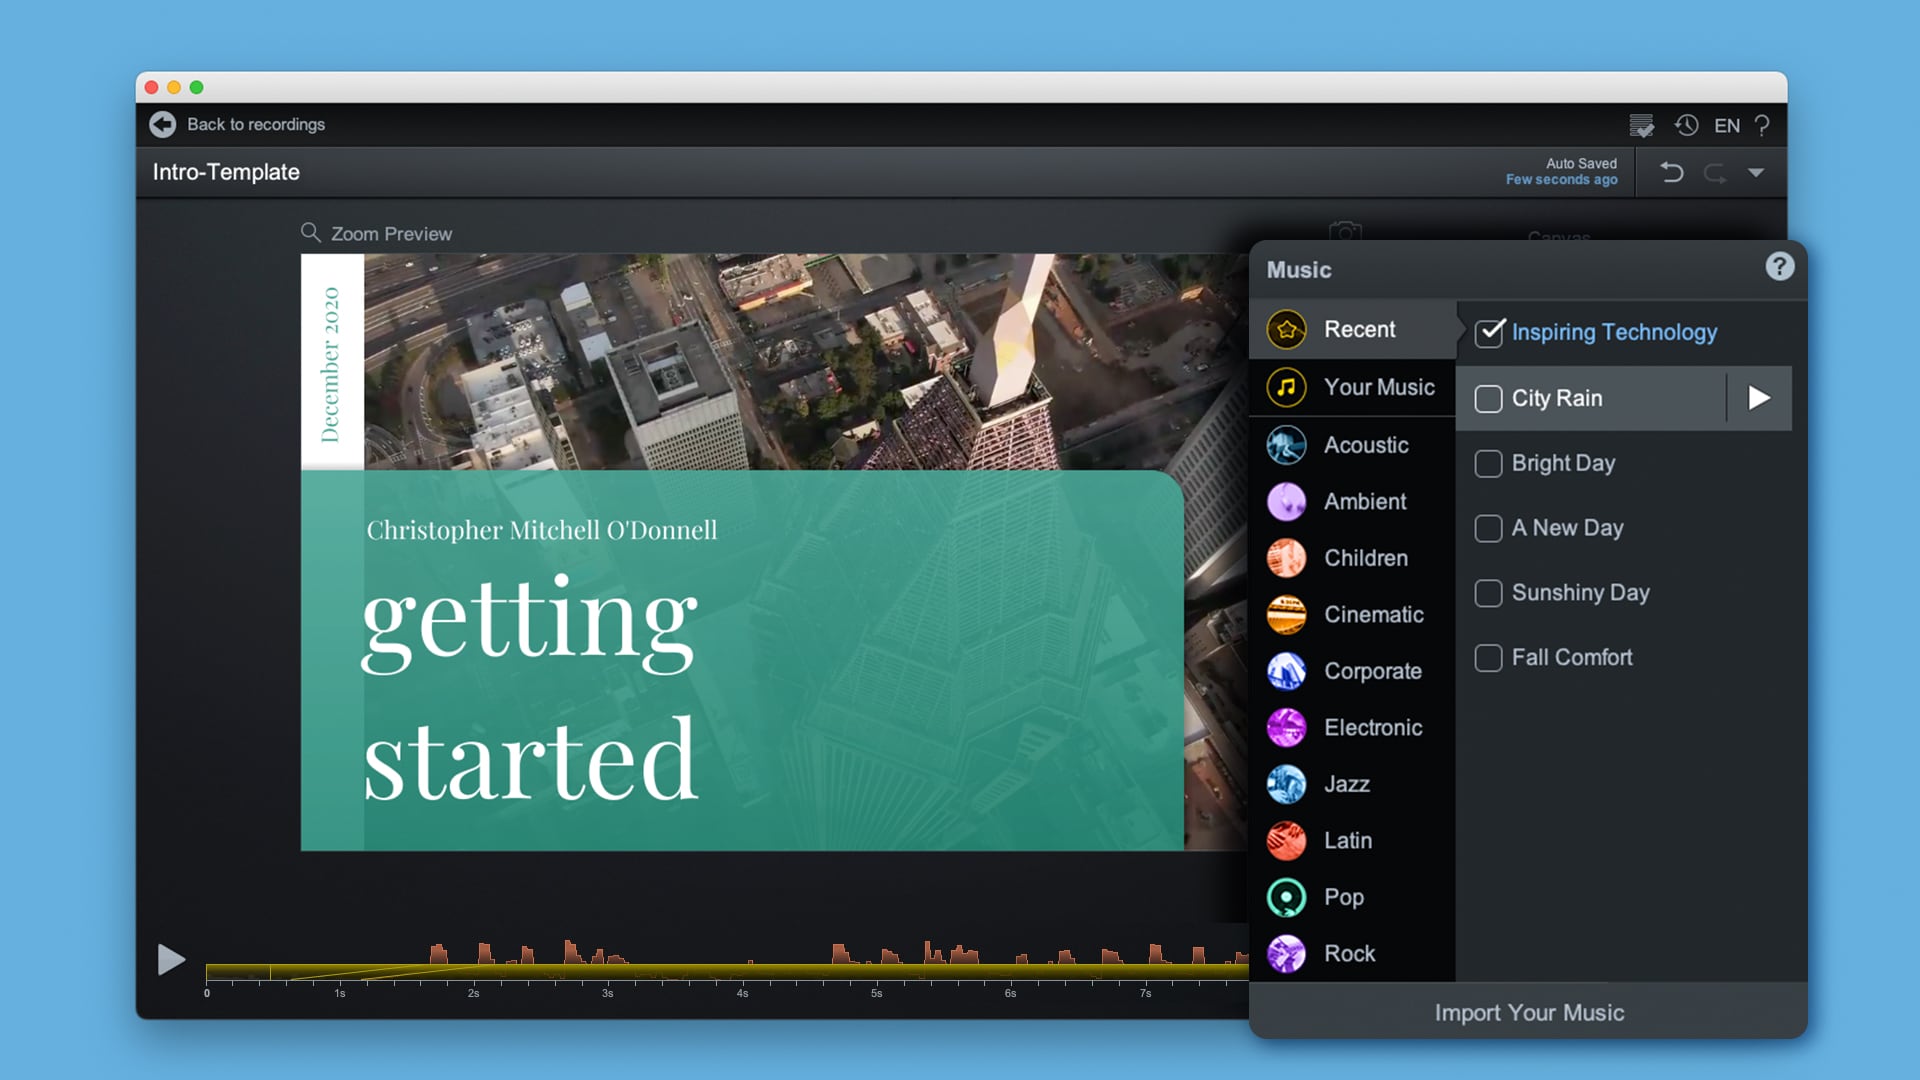Select the Pop music category item
The height and width of the screenshot is (1080, 1920).
pos(1341,897)
